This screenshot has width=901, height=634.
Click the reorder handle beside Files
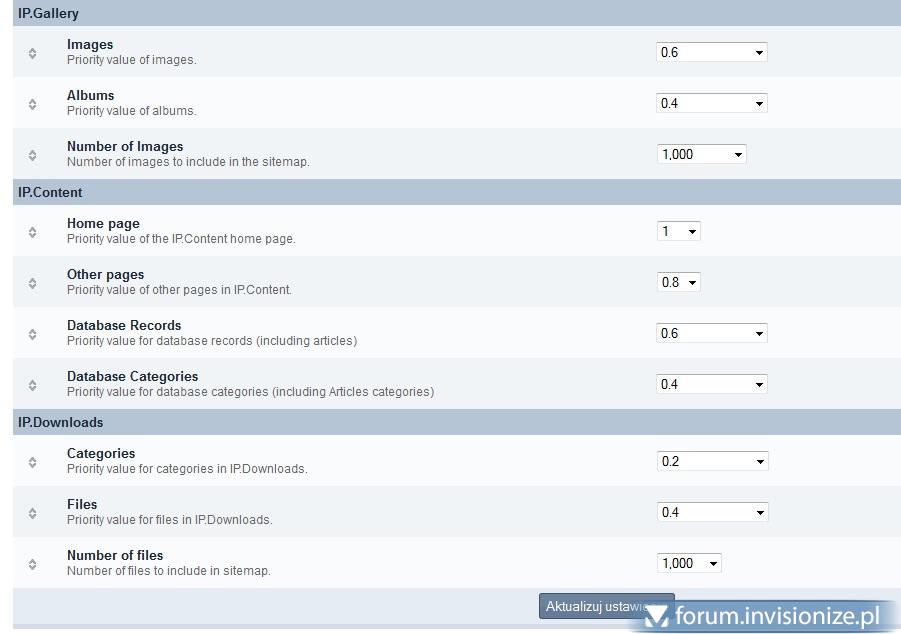(32, 513)
